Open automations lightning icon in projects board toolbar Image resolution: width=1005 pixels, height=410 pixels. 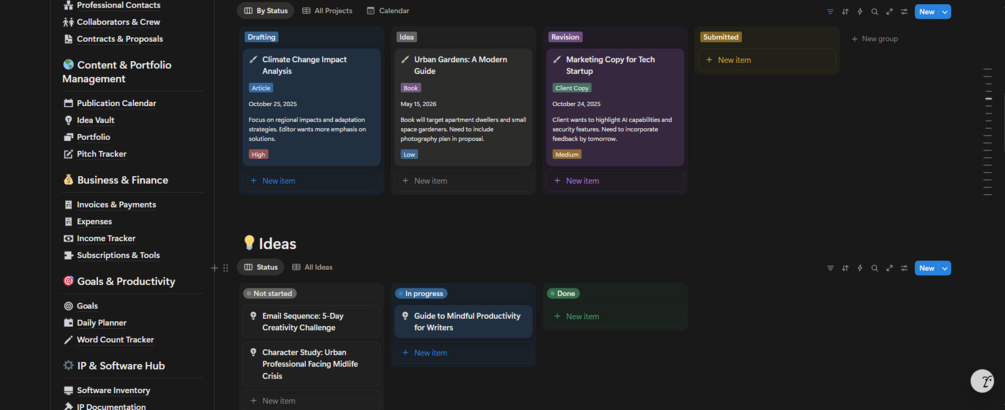point(860,12)
